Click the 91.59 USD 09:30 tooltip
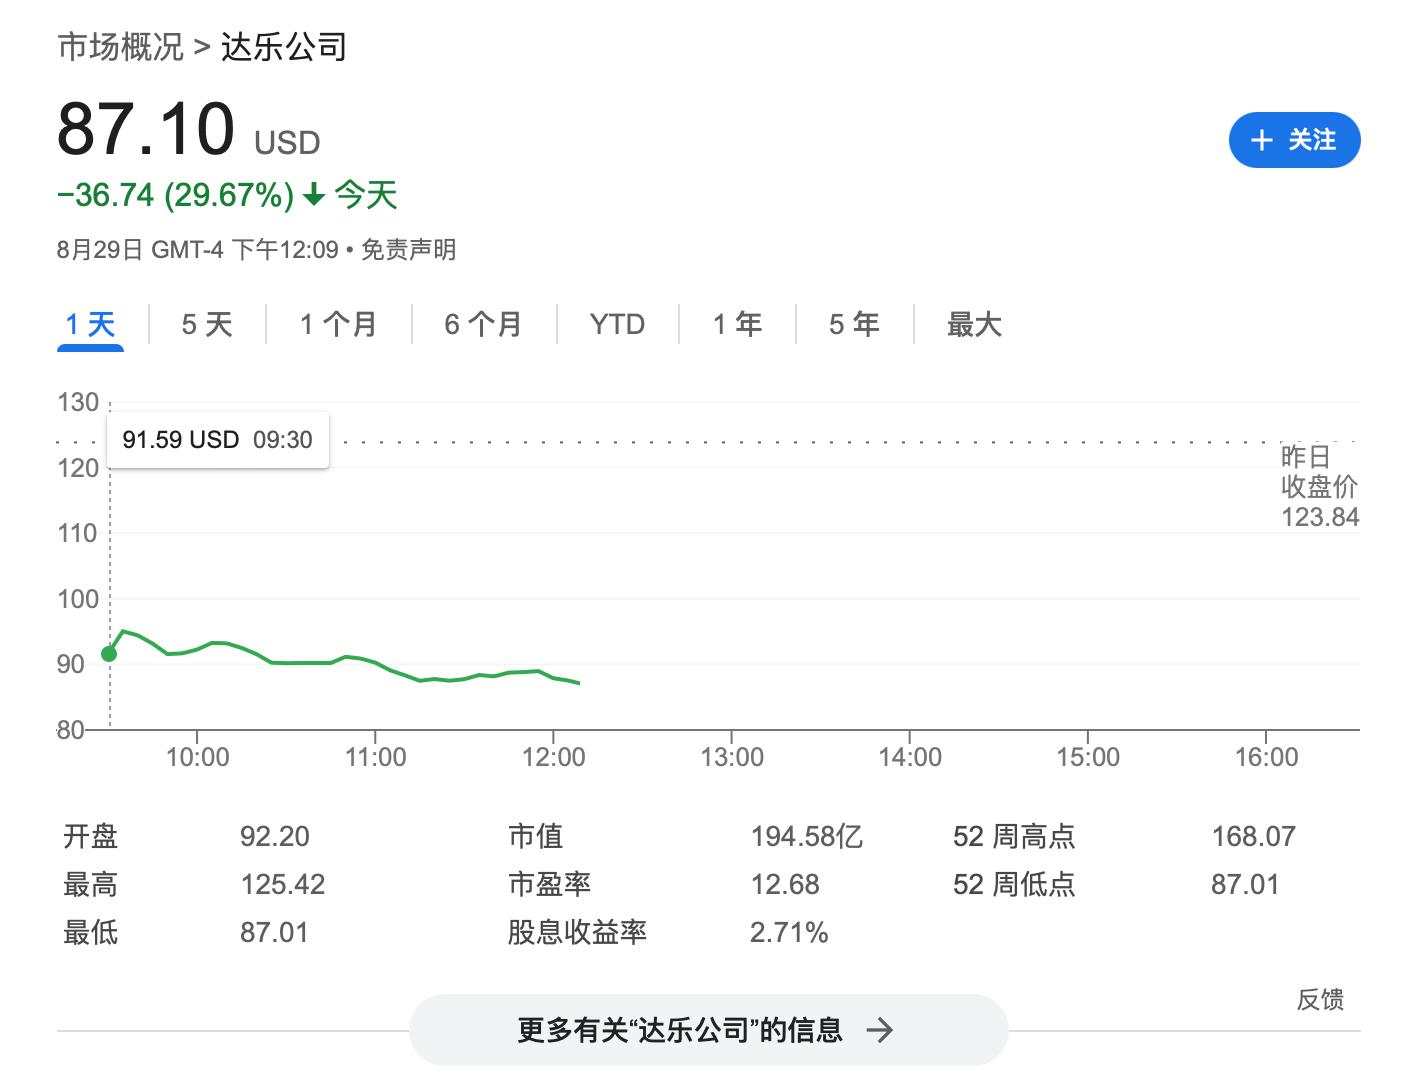The image size is (1426, 1084). click(217, 440)
